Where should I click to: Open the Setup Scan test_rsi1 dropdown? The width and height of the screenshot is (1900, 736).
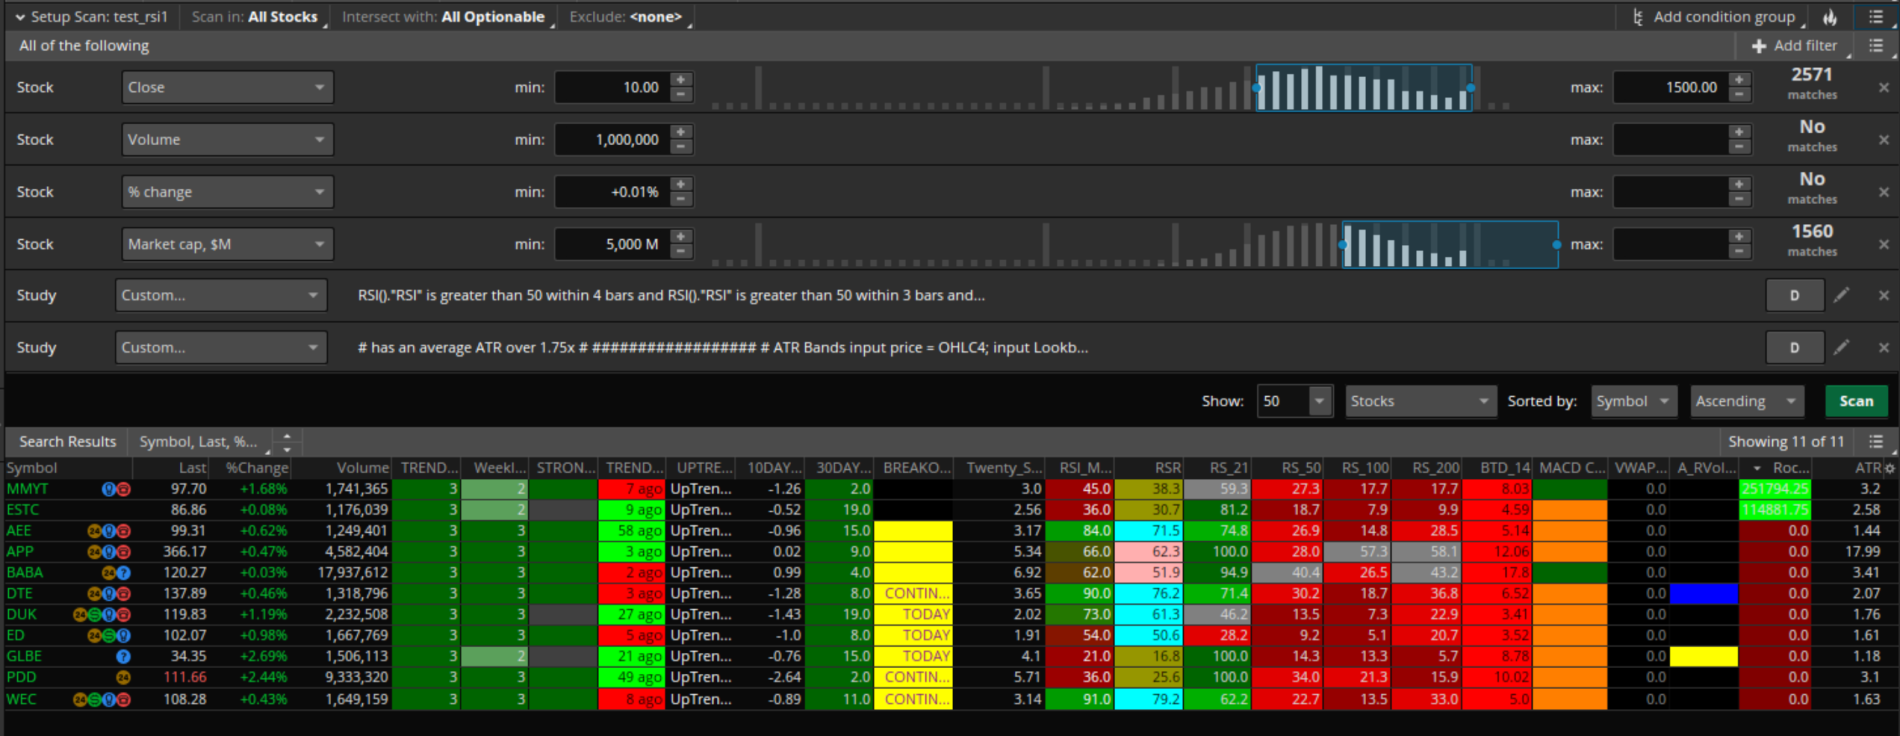91,17
